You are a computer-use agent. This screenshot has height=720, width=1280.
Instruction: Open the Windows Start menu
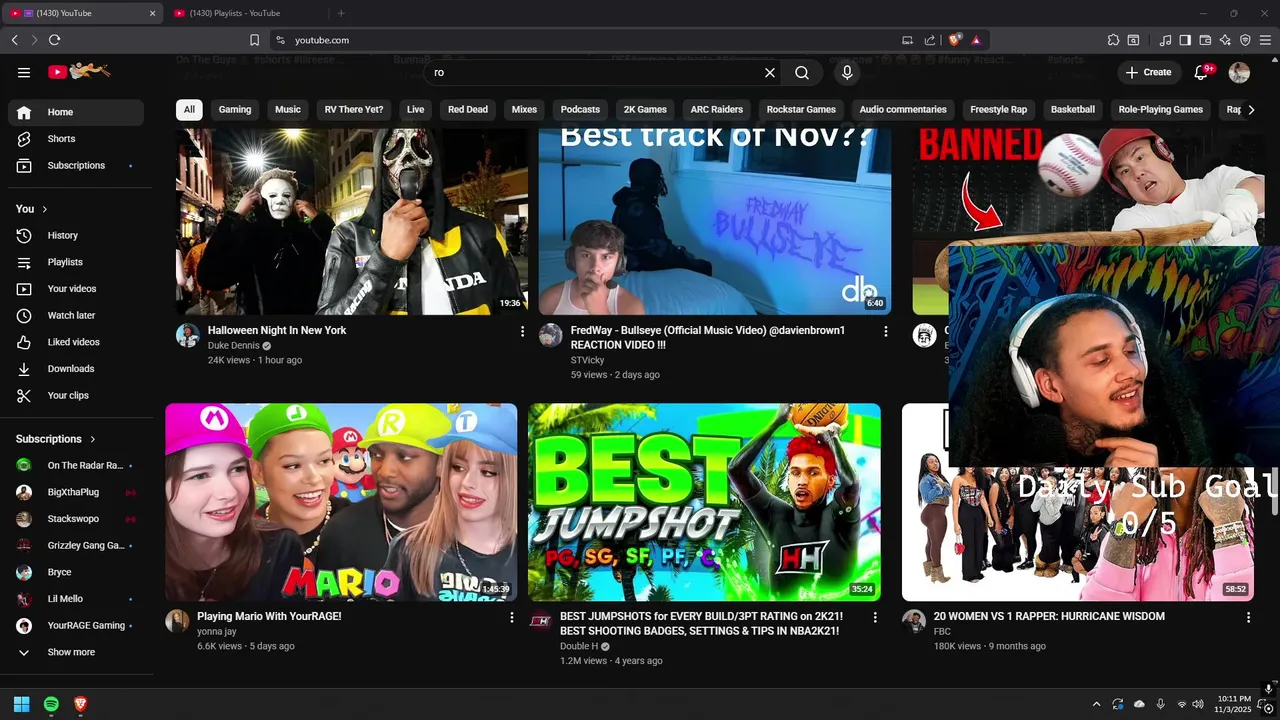22,704
